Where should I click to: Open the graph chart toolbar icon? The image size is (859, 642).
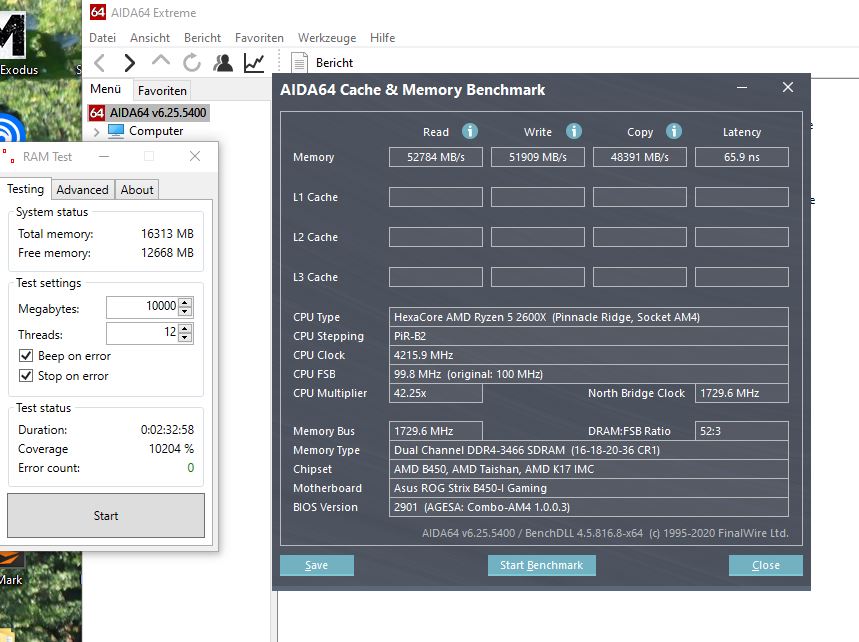(x=254, y=63)
